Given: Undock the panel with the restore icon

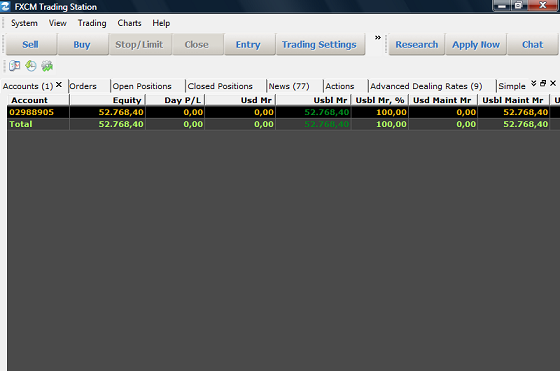Looking at the screenshot, I should coord(543,83).
